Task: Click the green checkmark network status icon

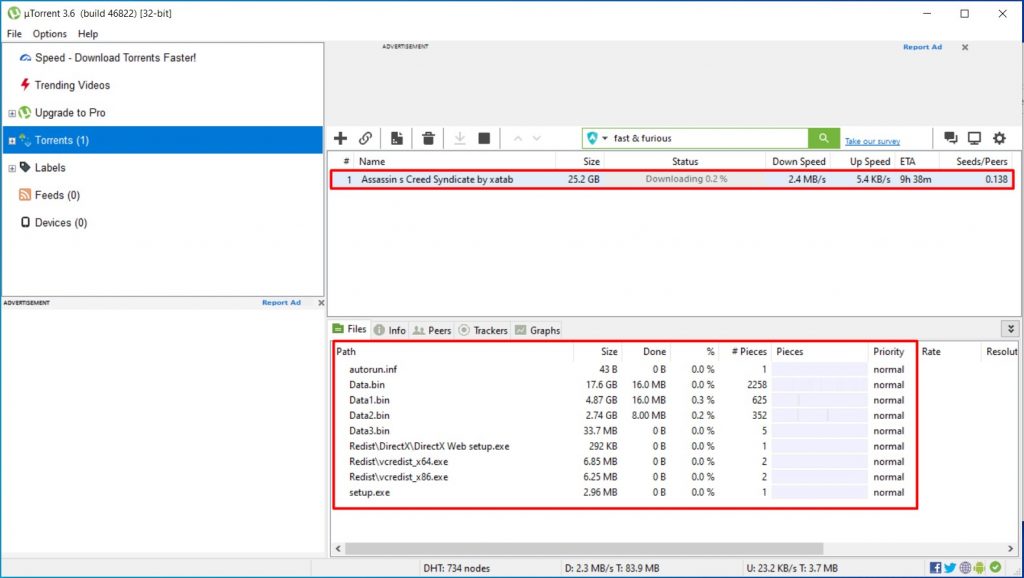Action: click(995, 567)
